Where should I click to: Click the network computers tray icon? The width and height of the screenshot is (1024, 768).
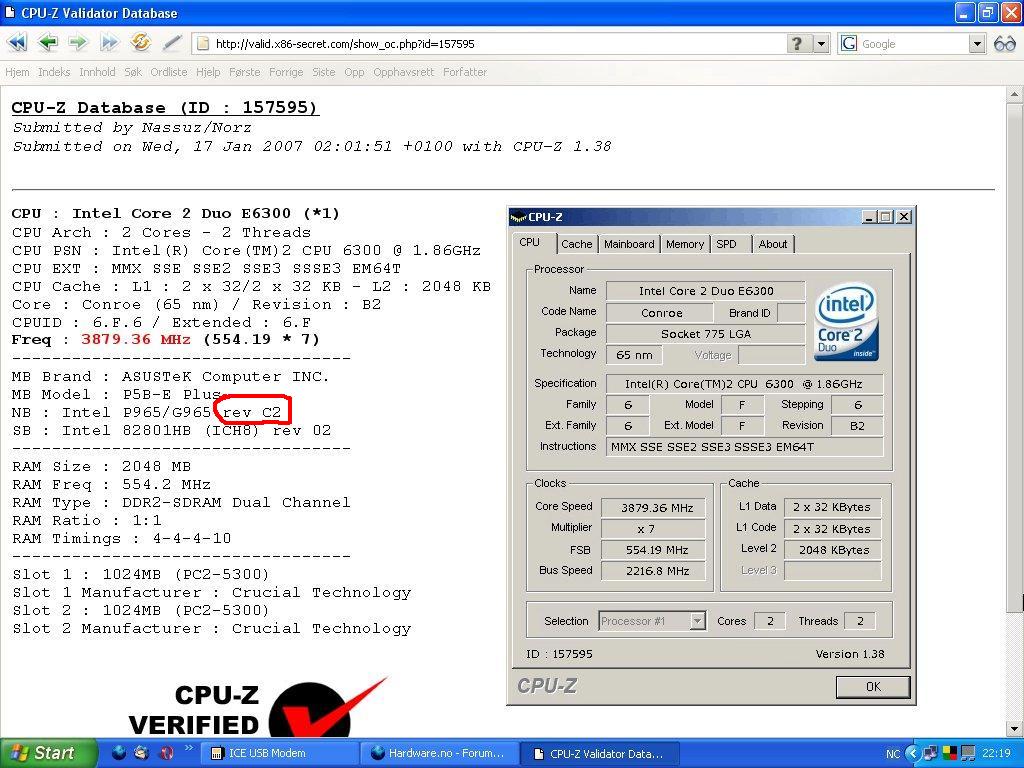coord(931,753)
